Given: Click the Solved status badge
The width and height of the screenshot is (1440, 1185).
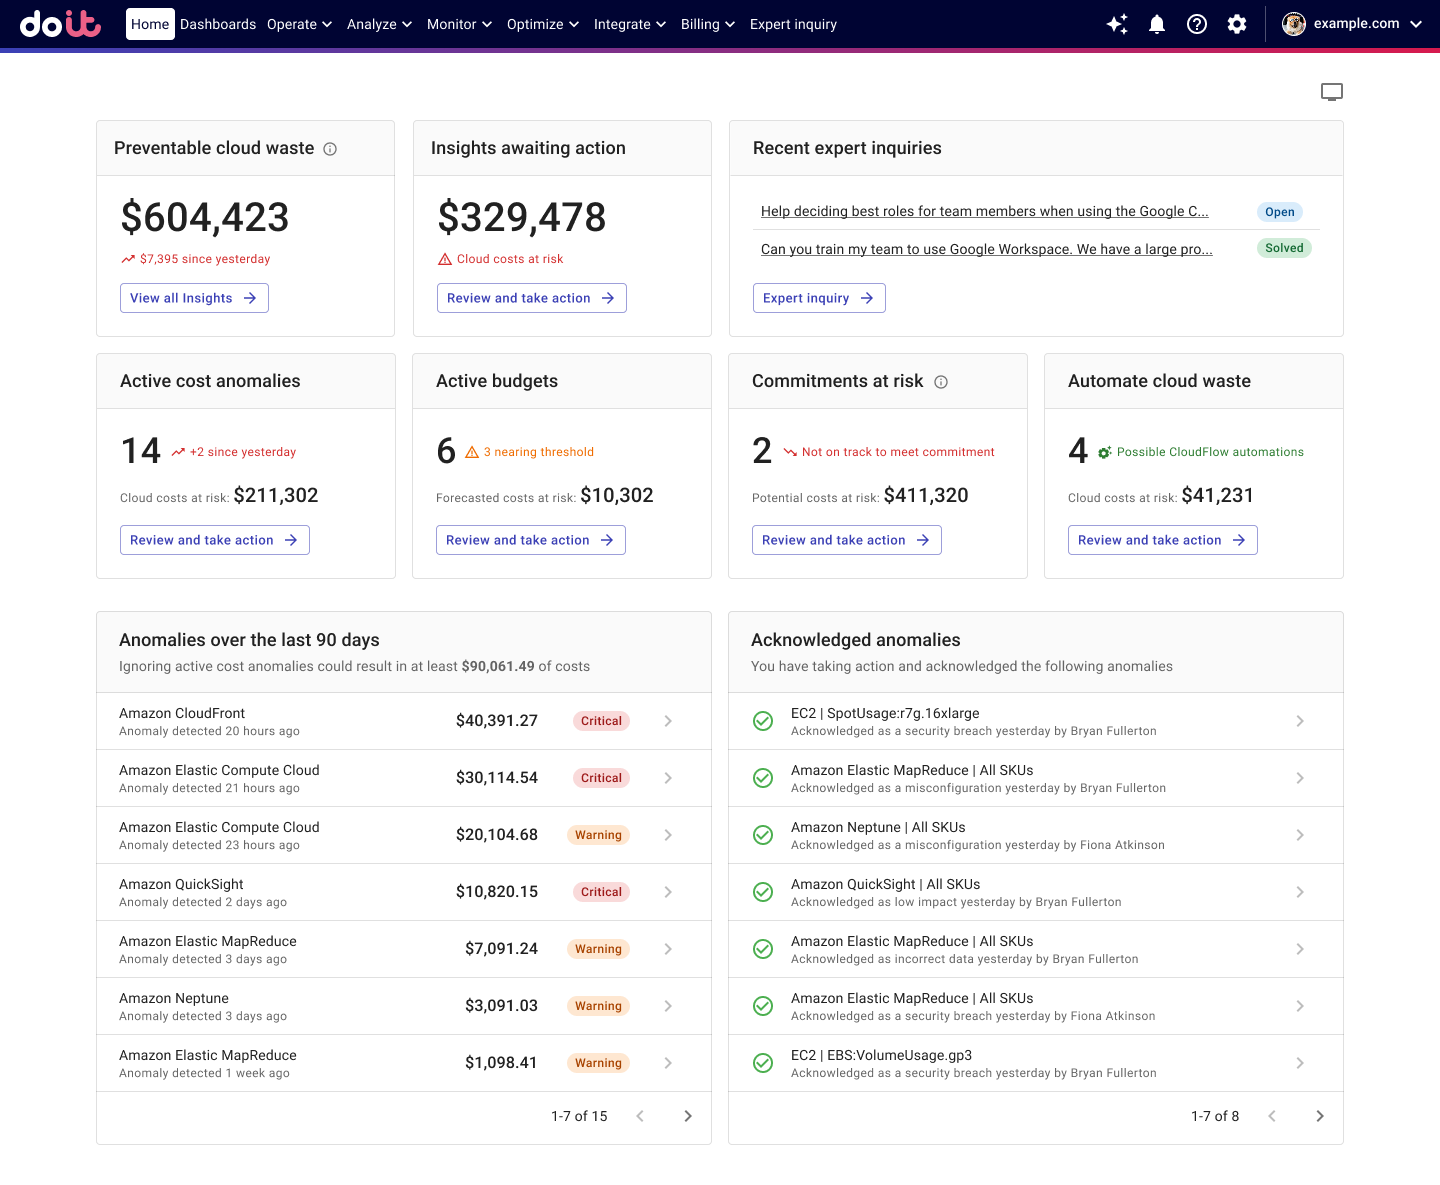Looking at the screenshot, I should 1284,248.
